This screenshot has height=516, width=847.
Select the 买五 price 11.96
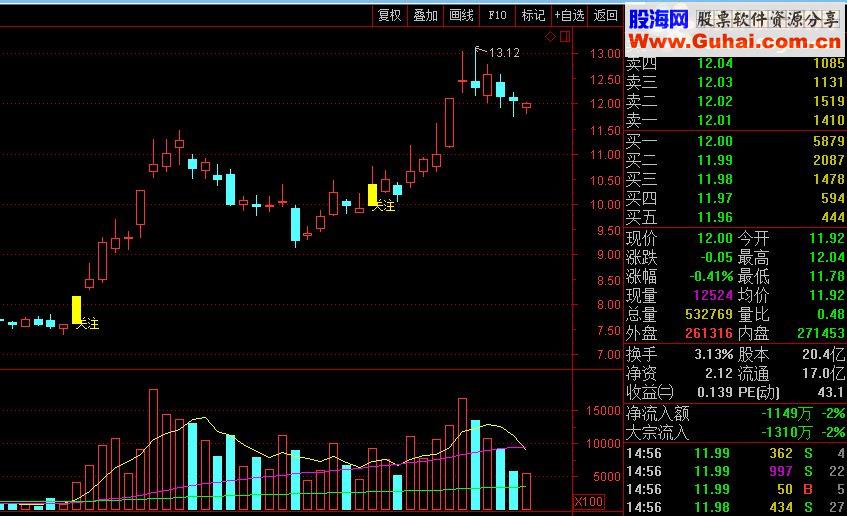(x=715, y=217)
